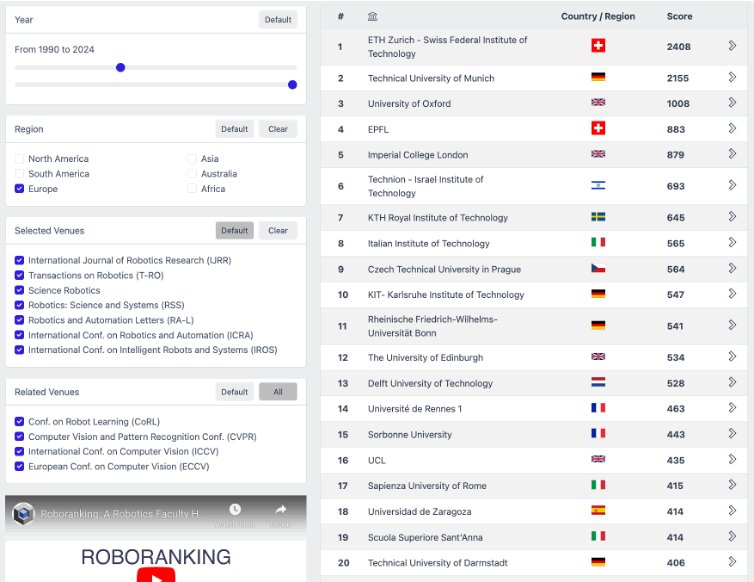Click the French flag beside Sorbonne University
The image size is (754, 582).
tap(598, 433)
